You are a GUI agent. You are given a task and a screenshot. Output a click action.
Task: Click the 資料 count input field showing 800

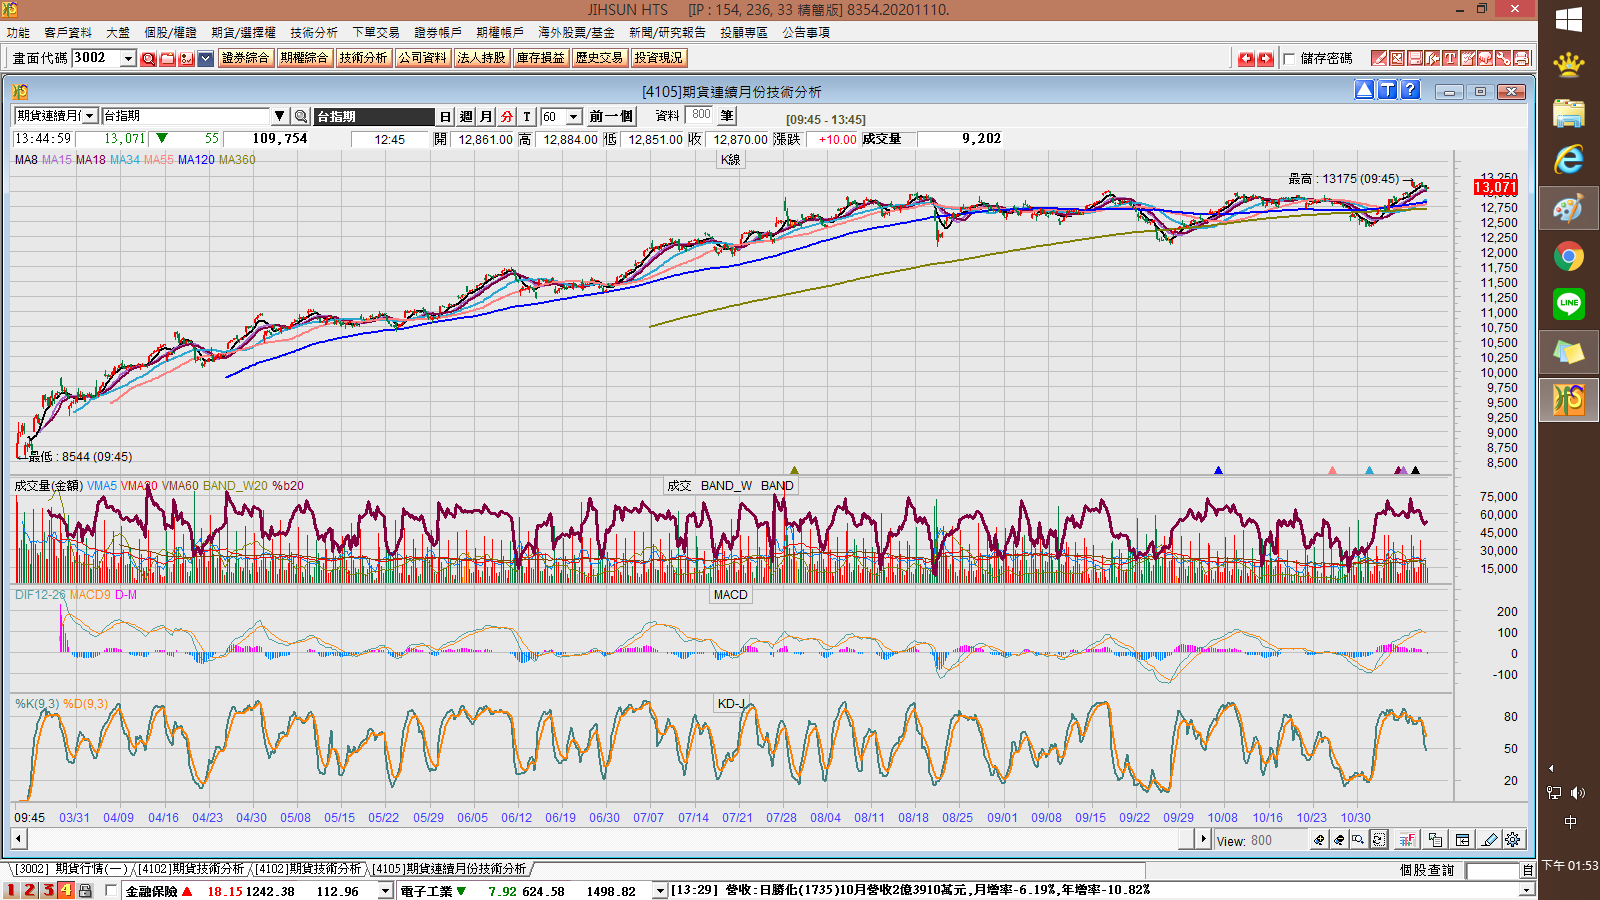[701, 116]
